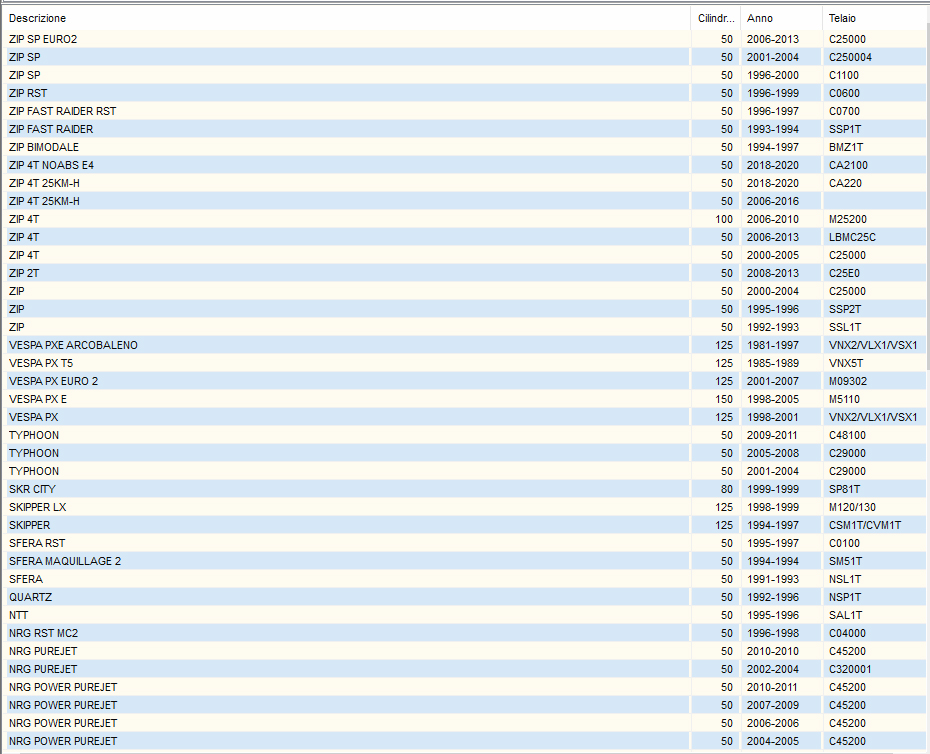Select ZIP 4T 25KM-H with frame CA220
Viewport: 930px width, 754px height.
(464, 183)
